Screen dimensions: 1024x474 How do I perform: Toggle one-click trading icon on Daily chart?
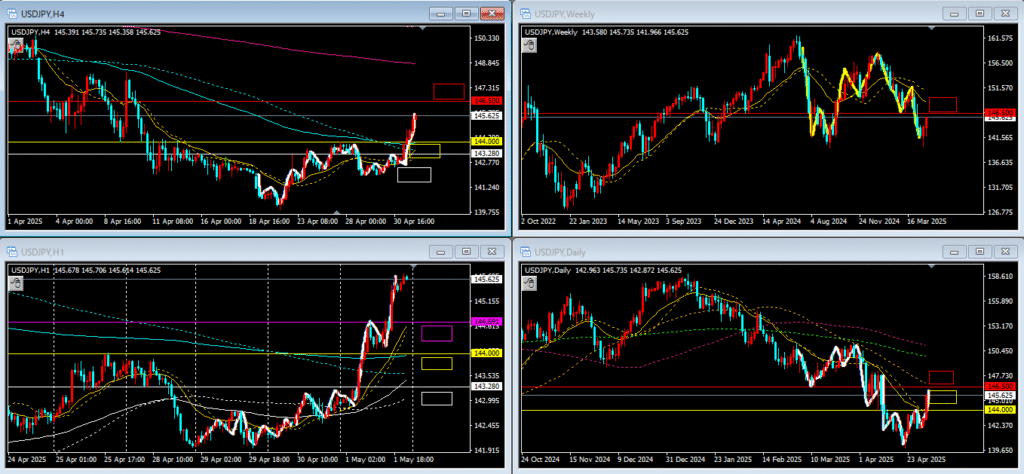tap(529, 284)
